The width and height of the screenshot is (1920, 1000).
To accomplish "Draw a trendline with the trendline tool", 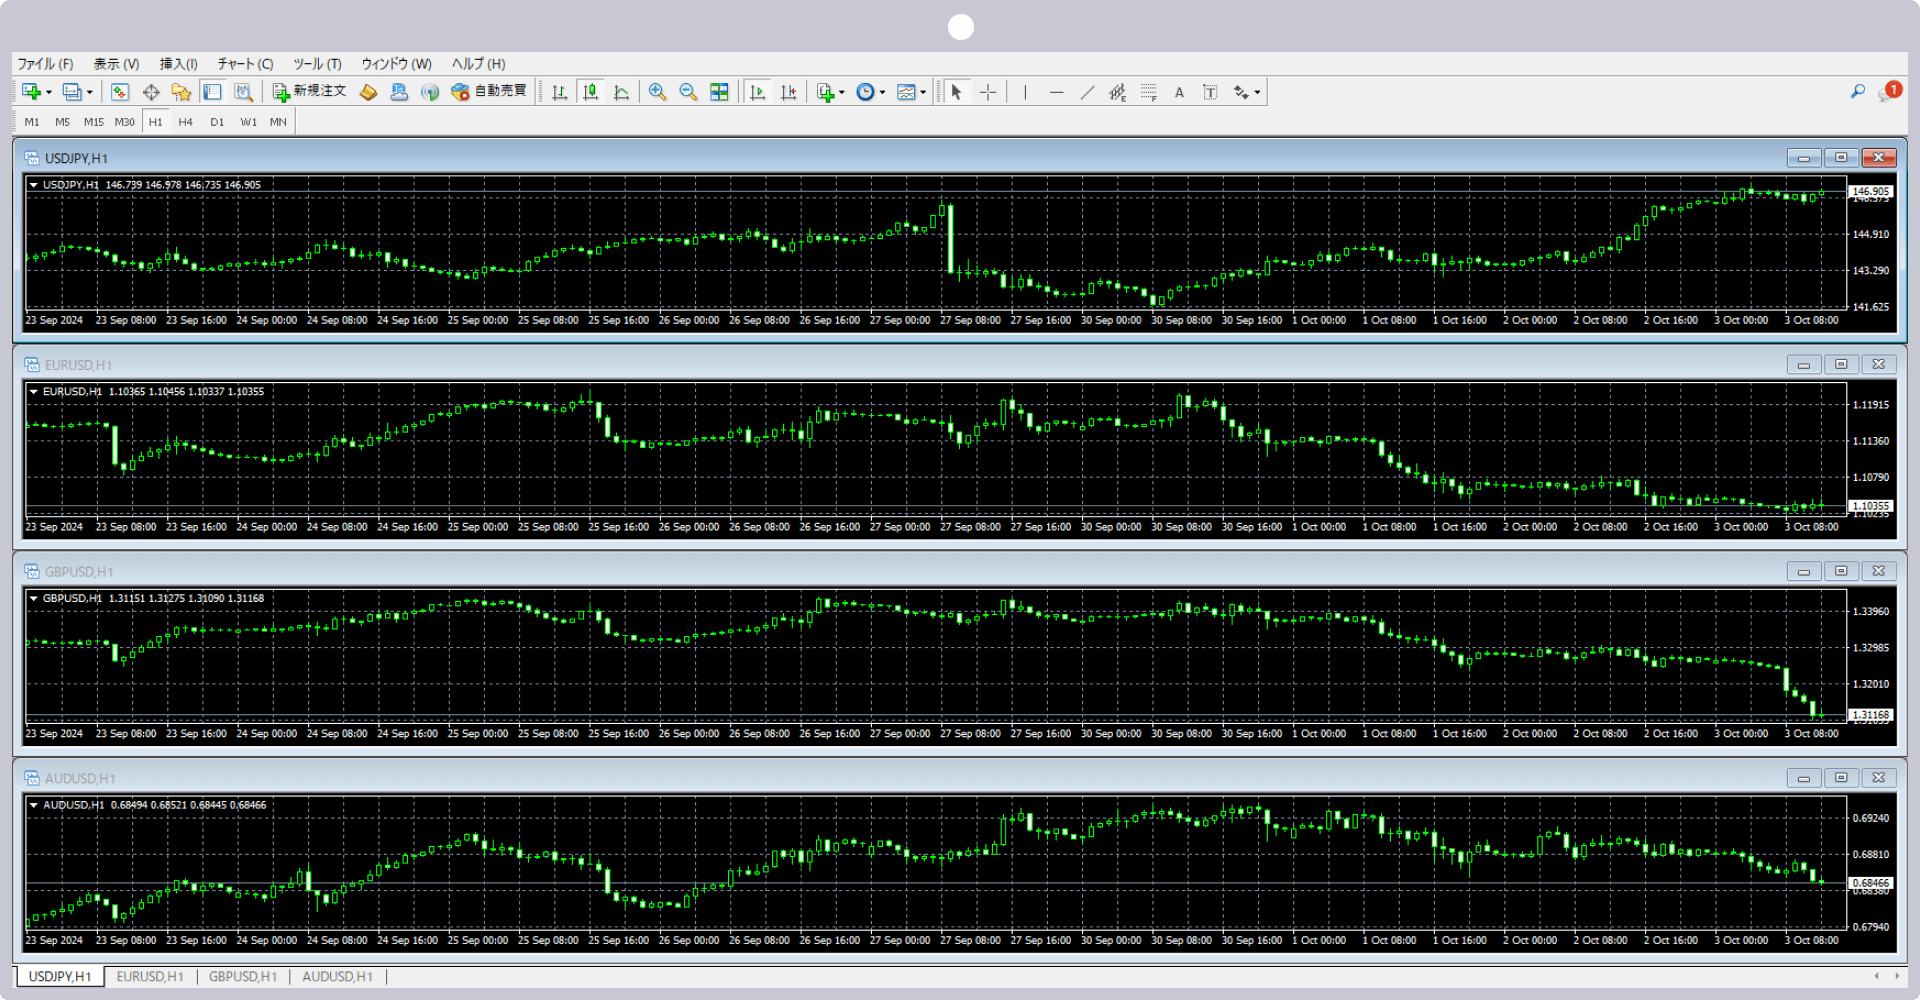I will (x=1087, y=92).
